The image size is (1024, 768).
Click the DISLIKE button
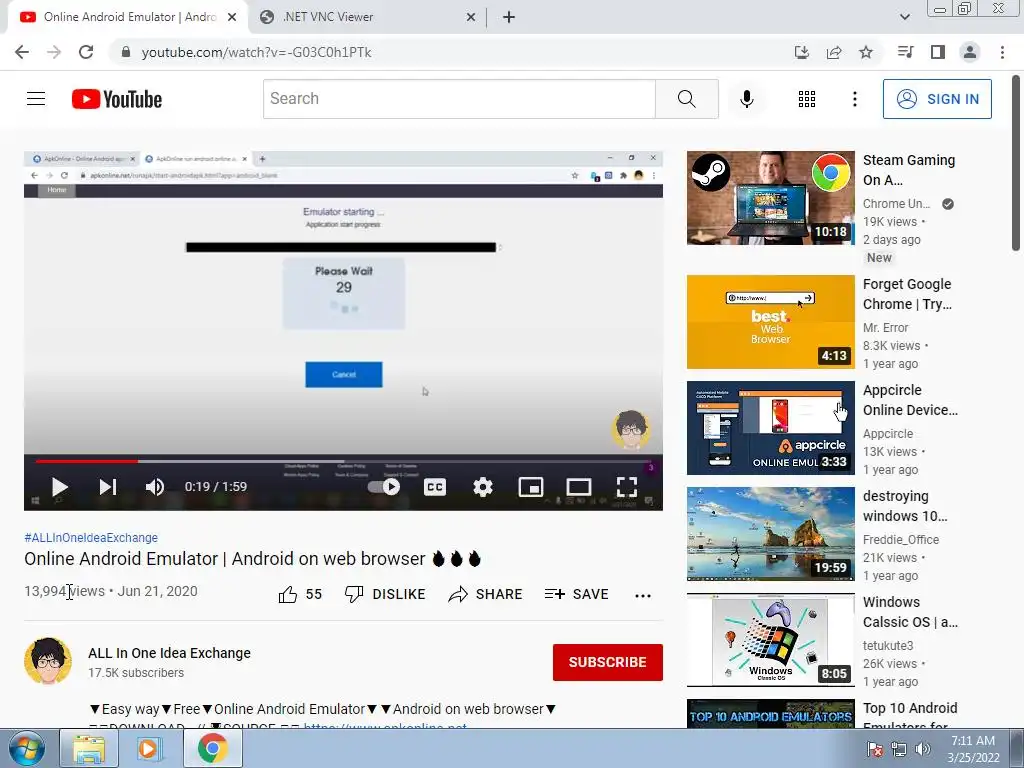[x=385, y=594]
